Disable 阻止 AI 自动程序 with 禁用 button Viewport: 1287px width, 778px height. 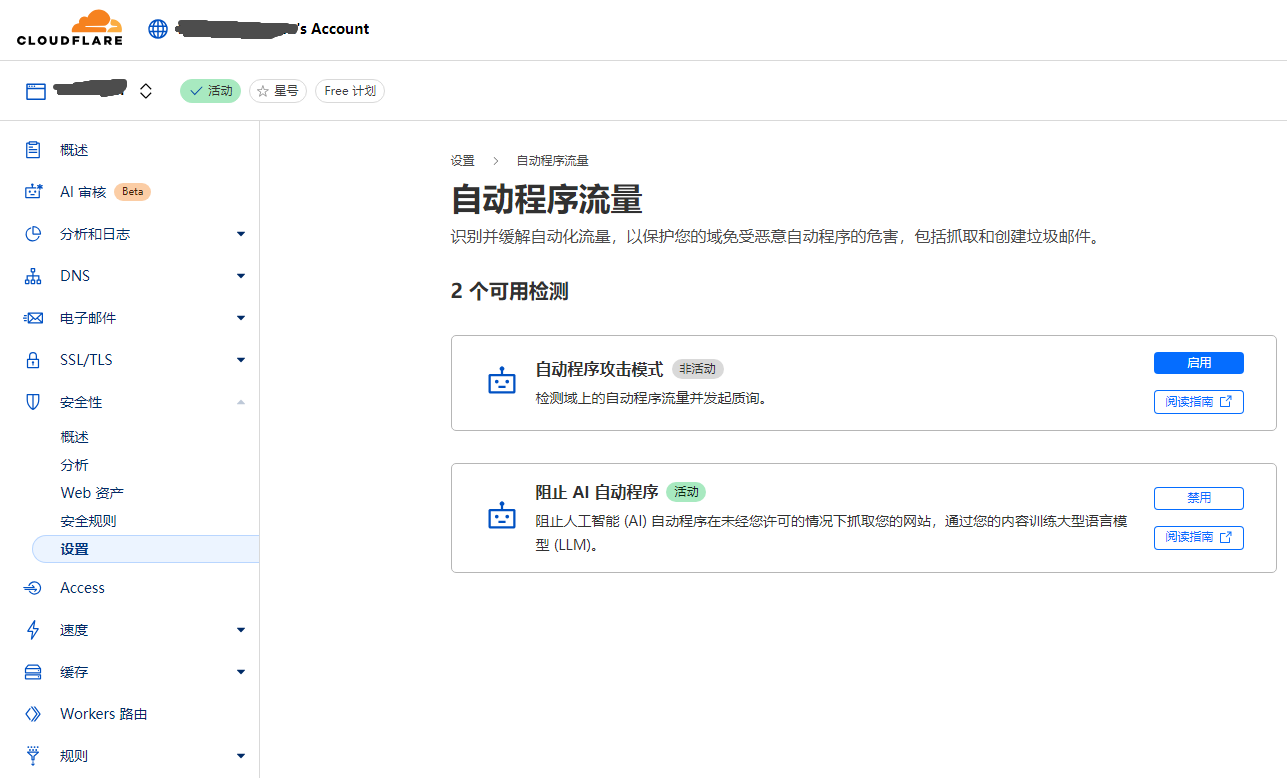[1198, 498]
